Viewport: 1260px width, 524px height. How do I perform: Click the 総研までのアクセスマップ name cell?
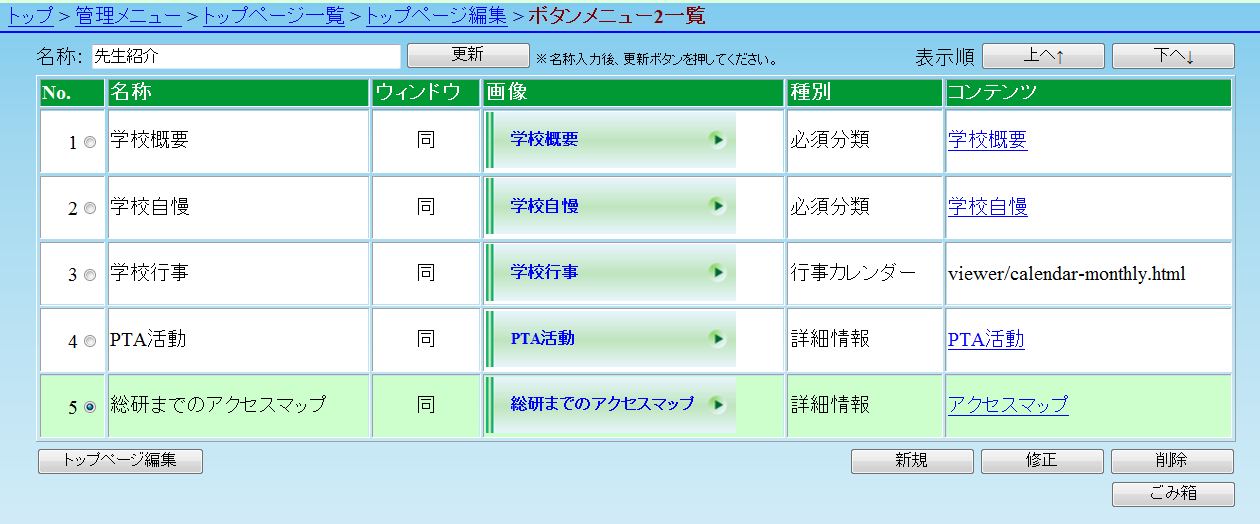click(238, 405)
